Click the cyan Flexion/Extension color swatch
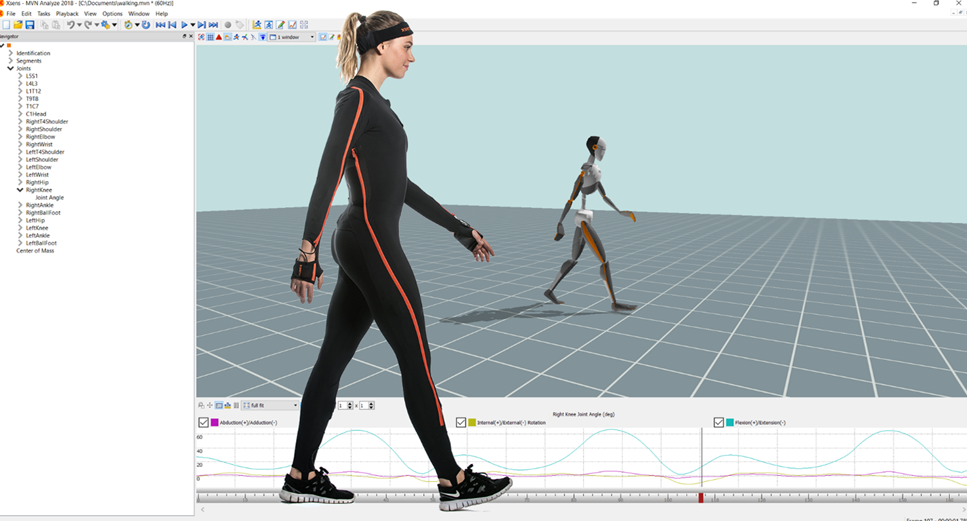 pyautogui.click(x=730, y=422)
